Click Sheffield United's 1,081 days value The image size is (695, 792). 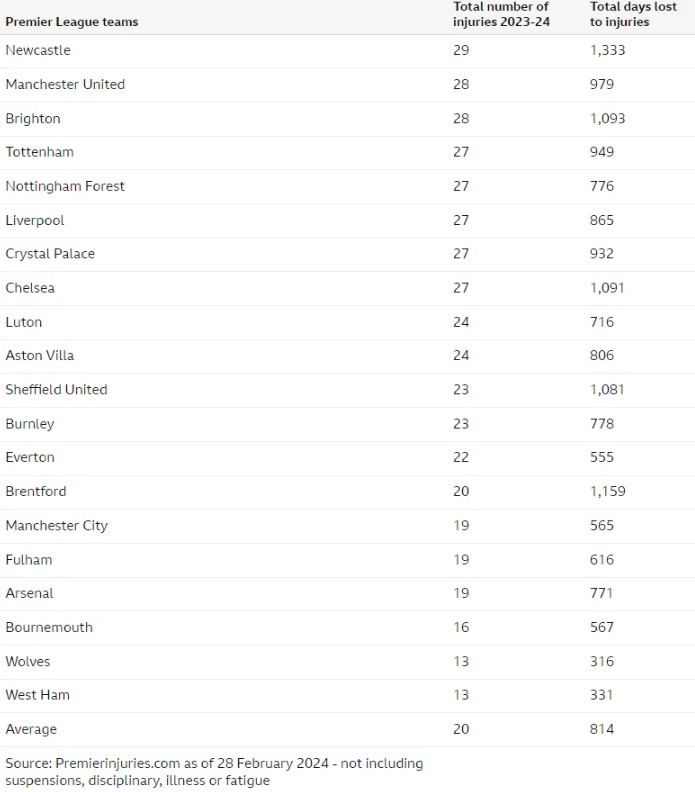607,390
